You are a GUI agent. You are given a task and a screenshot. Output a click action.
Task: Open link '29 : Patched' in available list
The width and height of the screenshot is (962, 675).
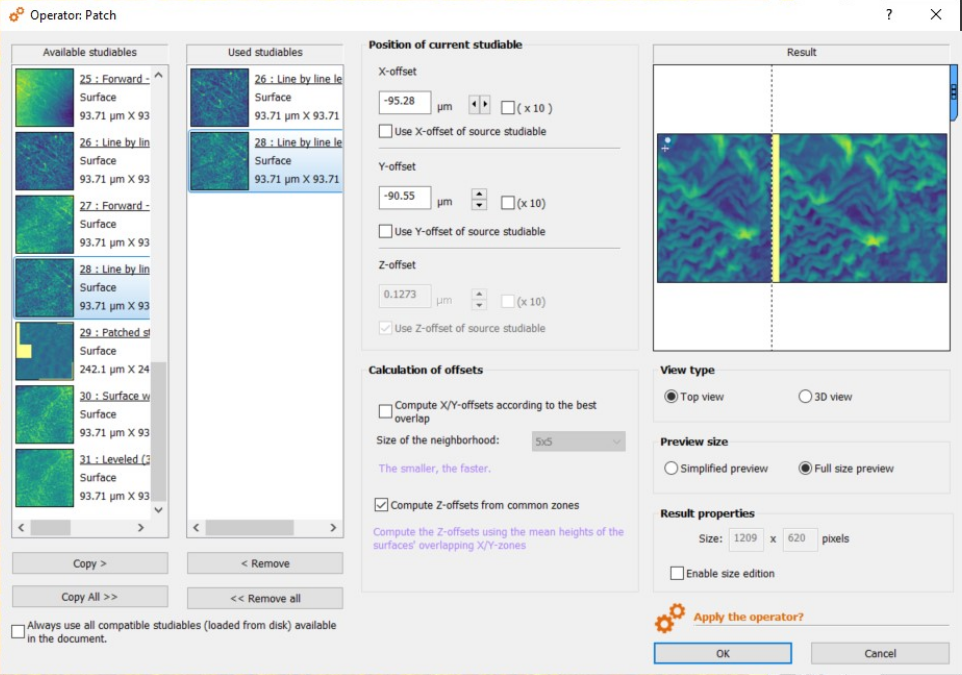pyautogui.click(x=115, y=333)
